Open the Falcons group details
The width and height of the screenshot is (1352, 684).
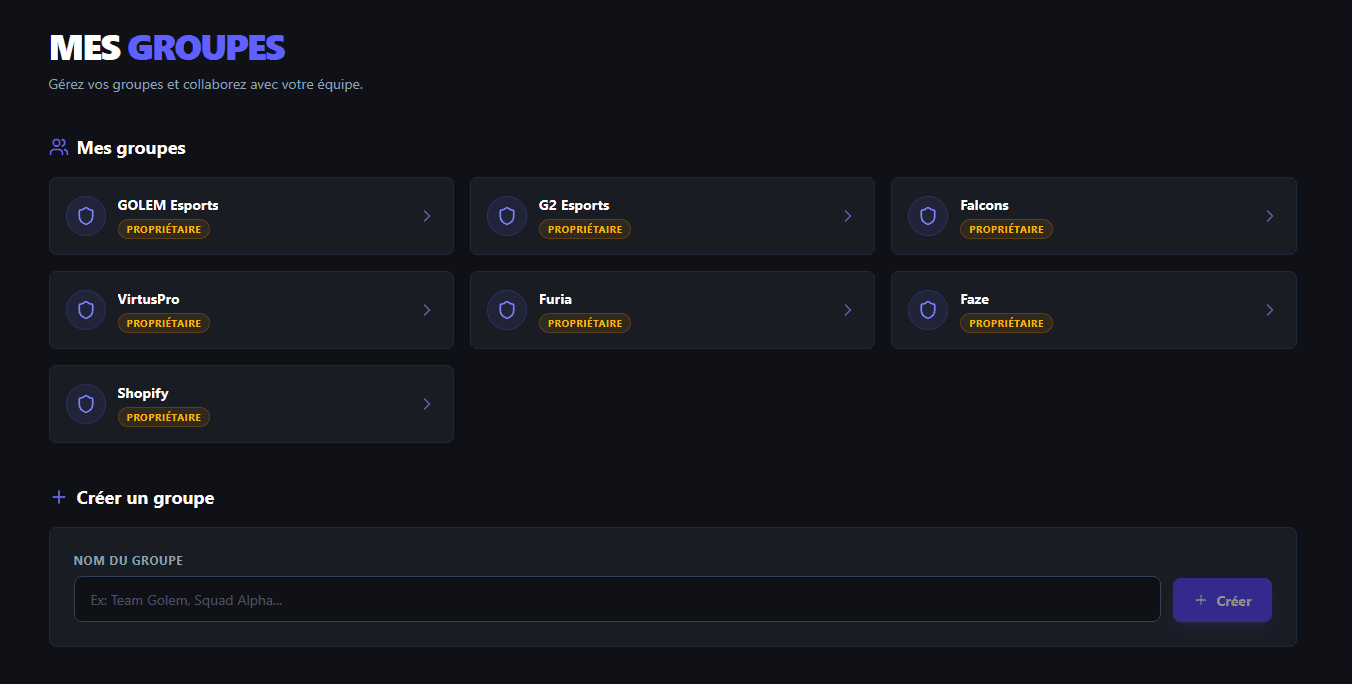pos(1093,215)
